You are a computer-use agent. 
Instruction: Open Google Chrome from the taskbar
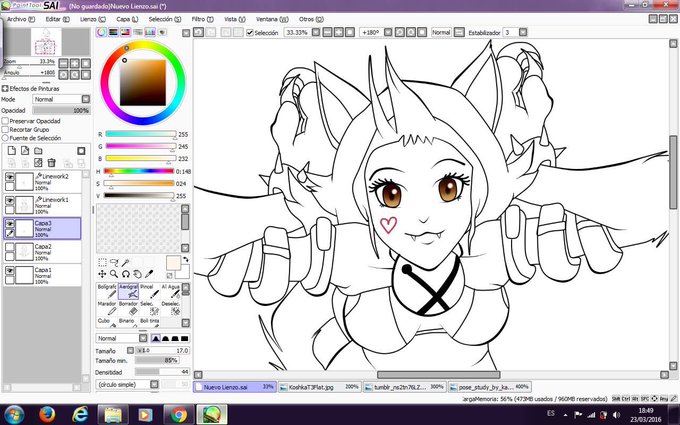tap(178, 415)
